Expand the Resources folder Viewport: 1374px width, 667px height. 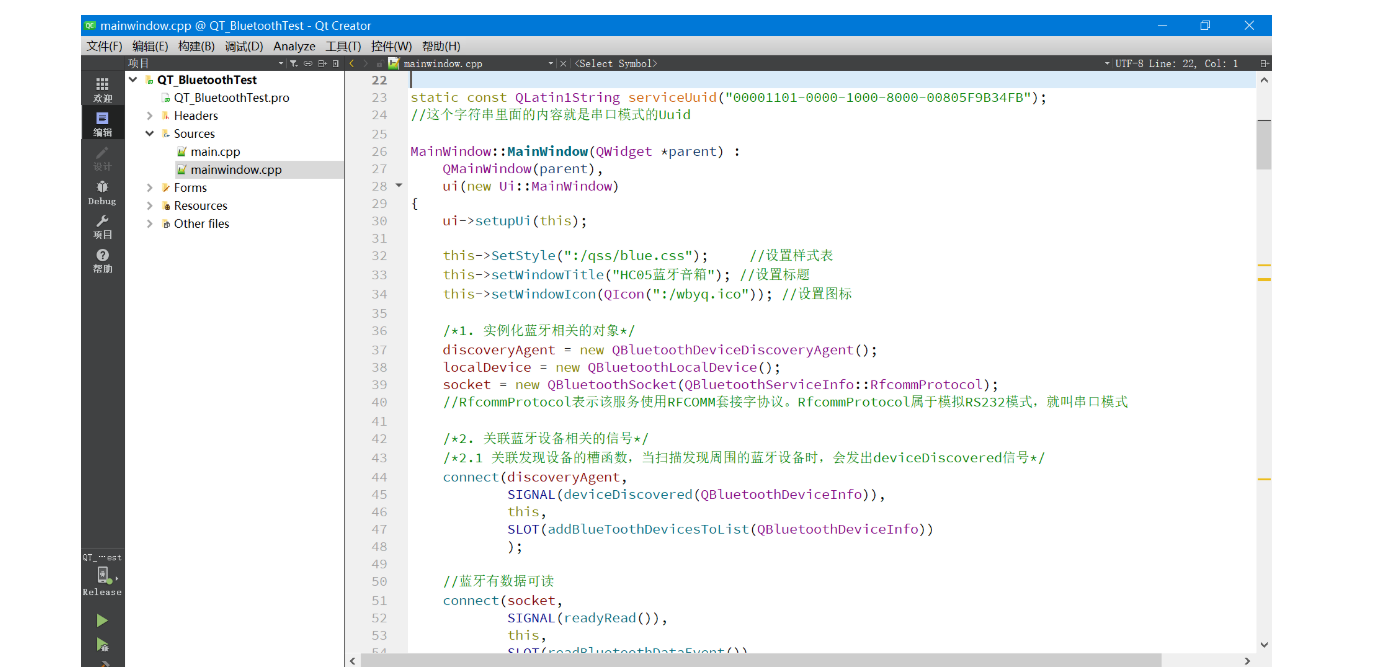(x=150, y=206)
